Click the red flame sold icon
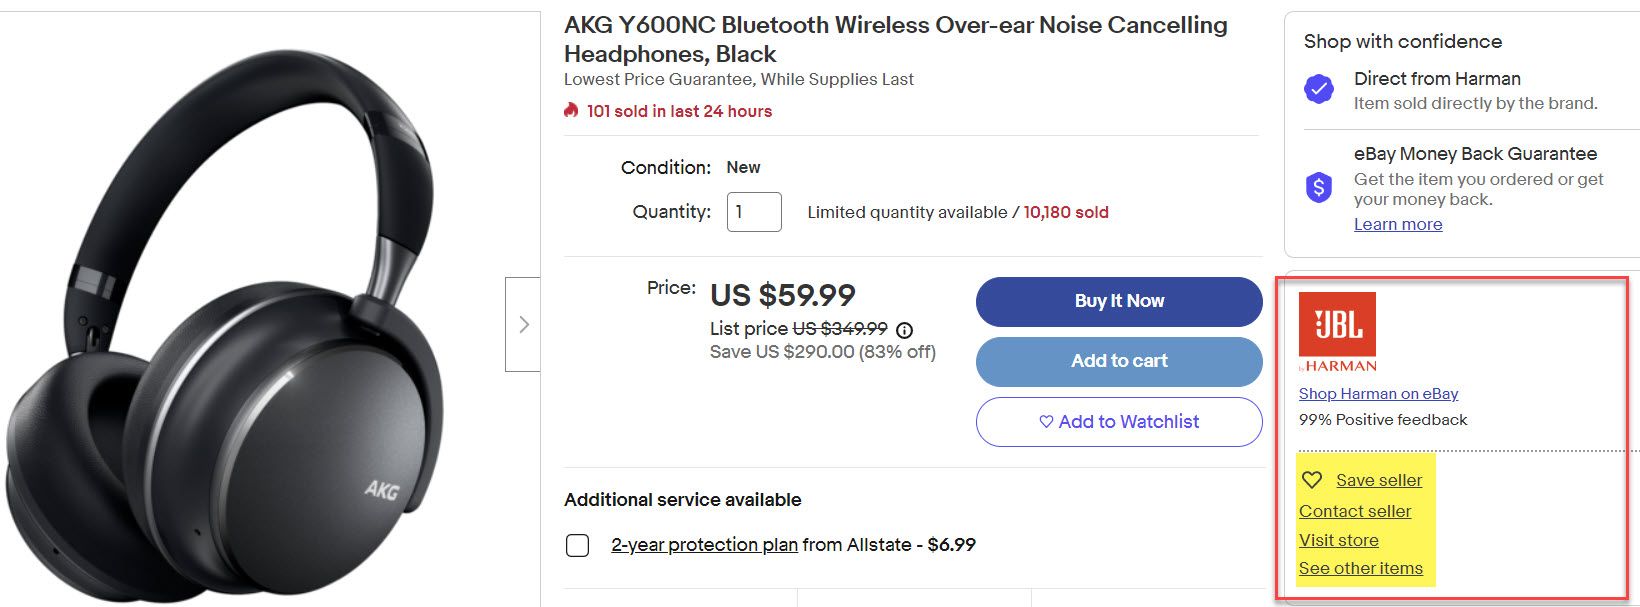This screenshot has height=607, width=1640. (571, 110)
